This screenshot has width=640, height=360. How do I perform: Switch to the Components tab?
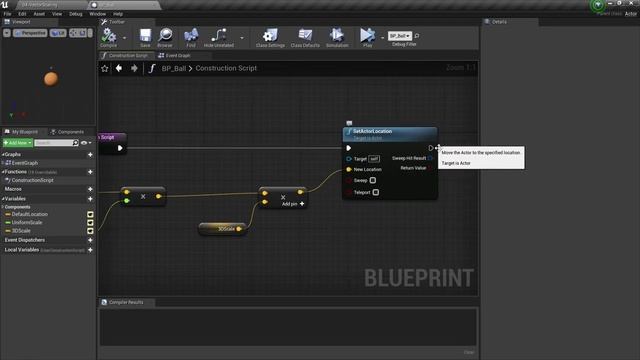pos(67,132)
